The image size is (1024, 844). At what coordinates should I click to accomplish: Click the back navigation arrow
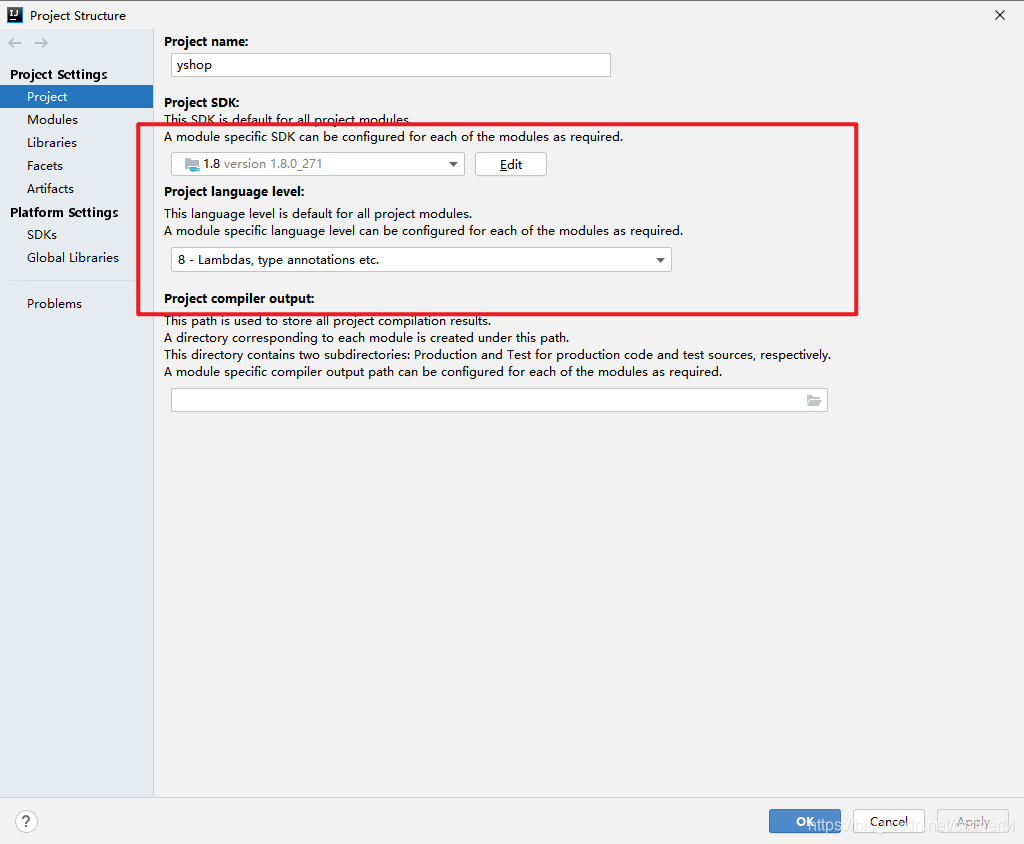coord(14,42)
